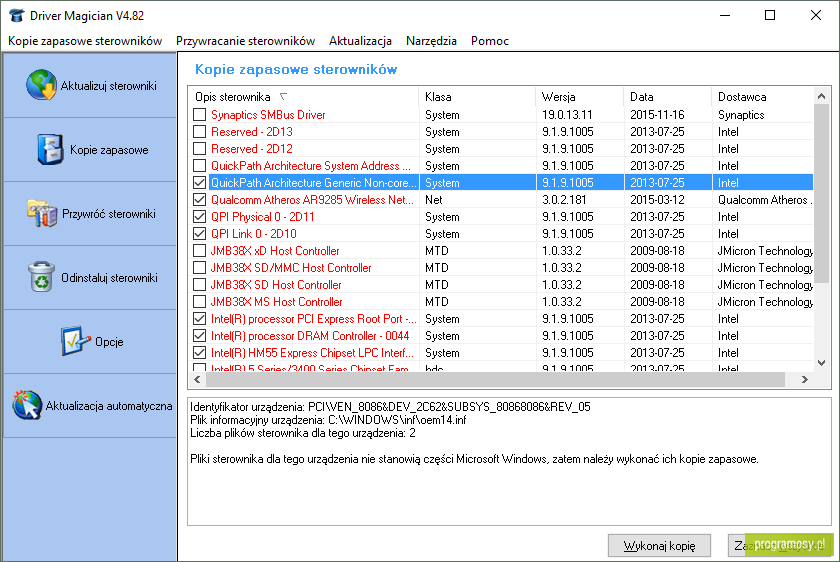
Task: Click the horizontal scroll left arrow
Action: (197, 379)
